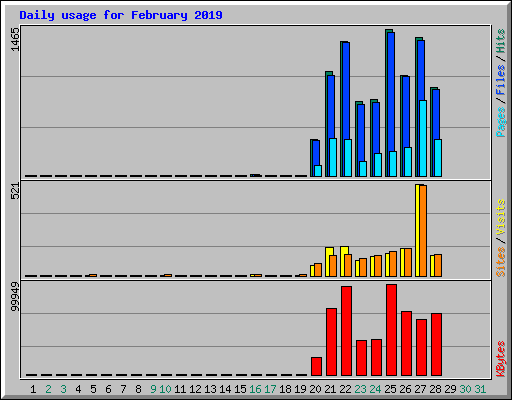Click day 13 on the x-axis
This screenshot has height=400, width=512.
point(210,389)
